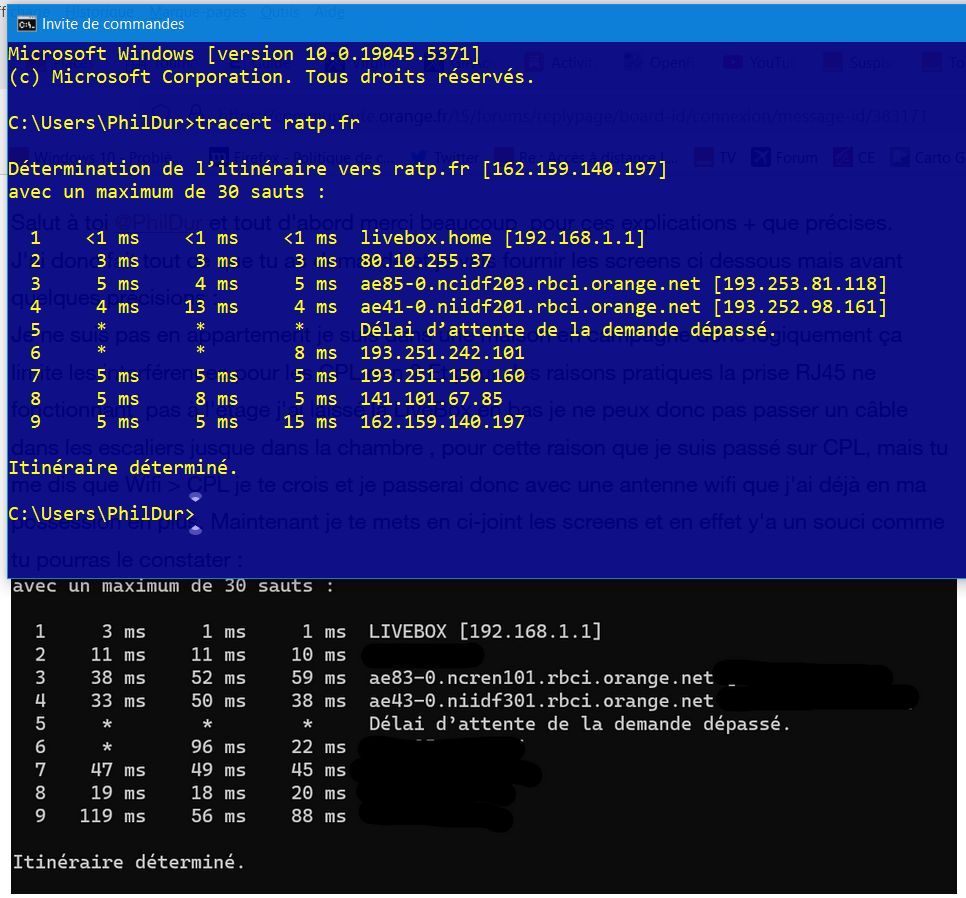Click the '119 ms' value in black hop 9
Image resolution: width=966 pixels, height=898 pixels.
(x=113, y=816)
